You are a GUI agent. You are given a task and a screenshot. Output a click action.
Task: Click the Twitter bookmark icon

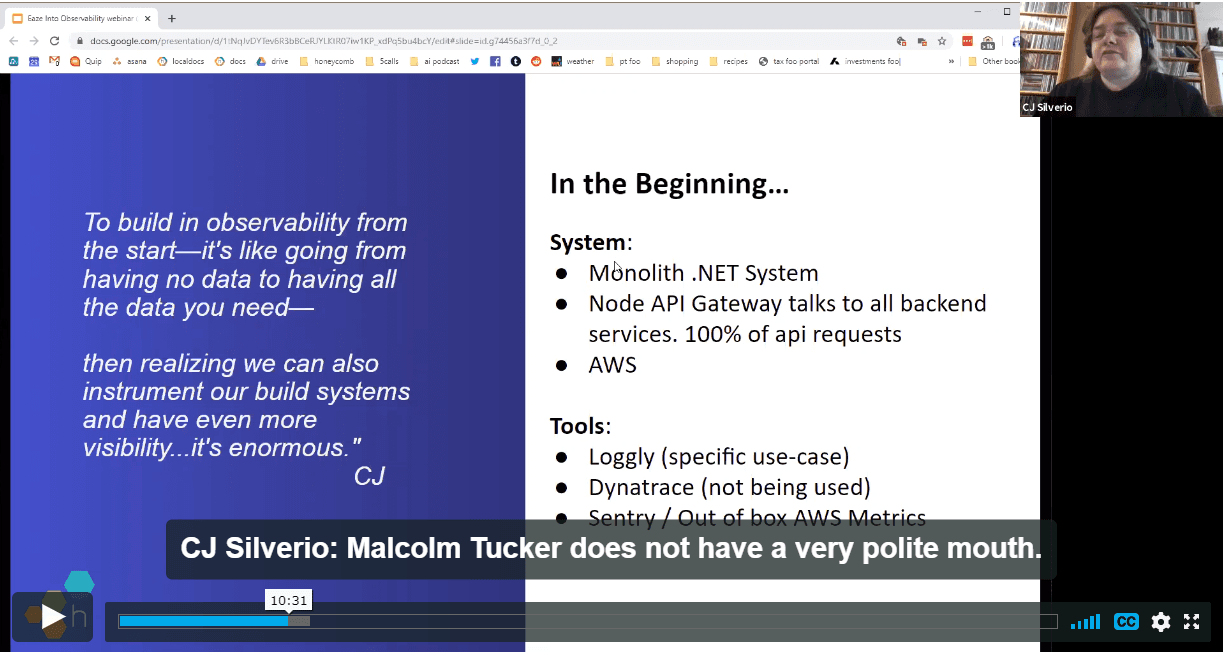(474, 61)
